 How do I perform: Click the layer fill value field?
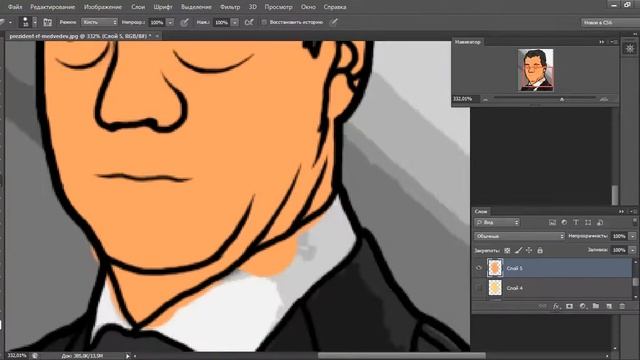coord(619,250)
